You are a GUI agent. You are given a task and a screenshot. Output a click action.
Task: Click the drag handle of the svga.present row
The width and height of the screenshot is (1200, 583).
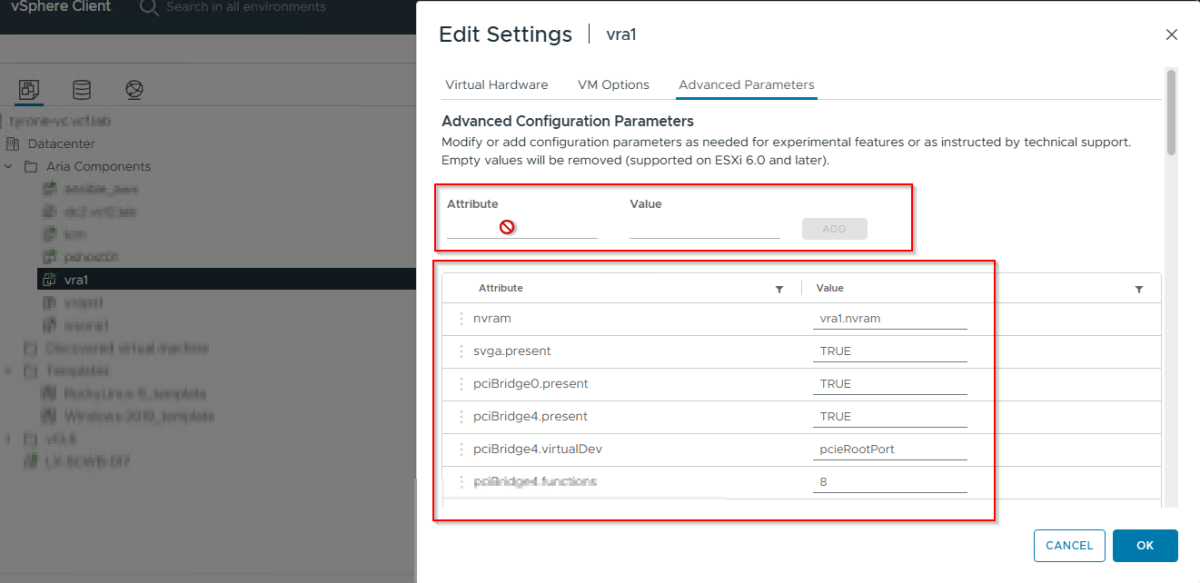click(461, 351)
